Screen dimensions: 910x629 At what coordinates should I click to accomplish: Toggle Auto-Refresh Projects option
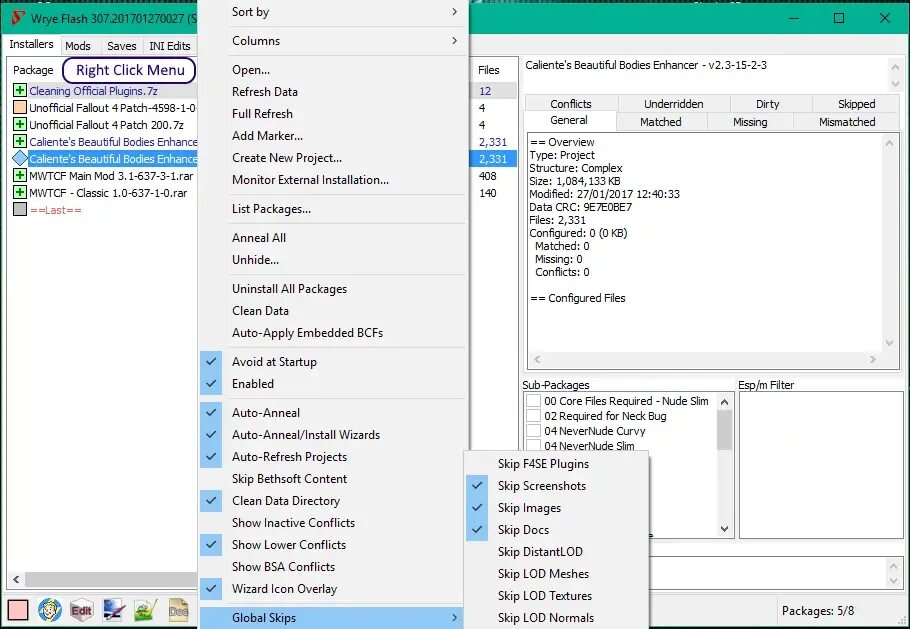333,457
